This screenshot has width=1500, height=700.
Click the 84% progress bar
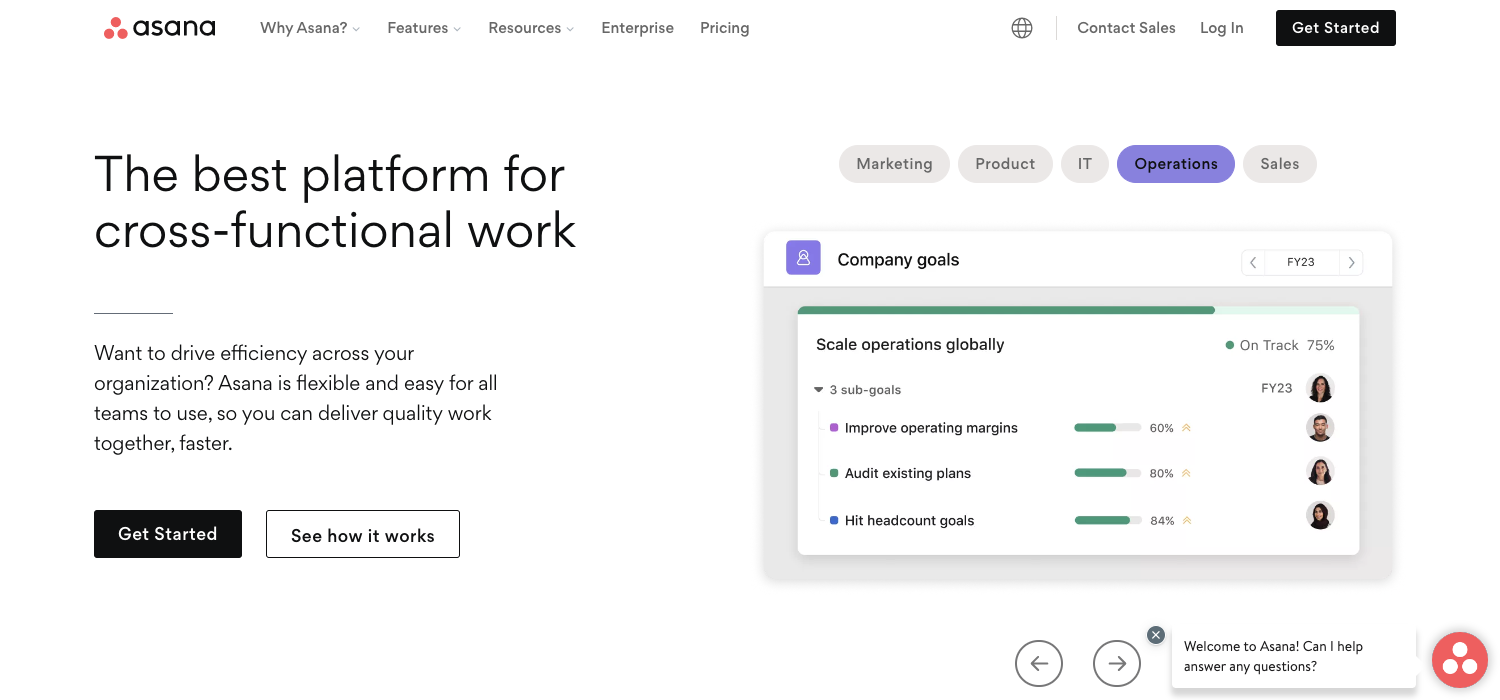pyautogui.click(x=1107, y=520)
